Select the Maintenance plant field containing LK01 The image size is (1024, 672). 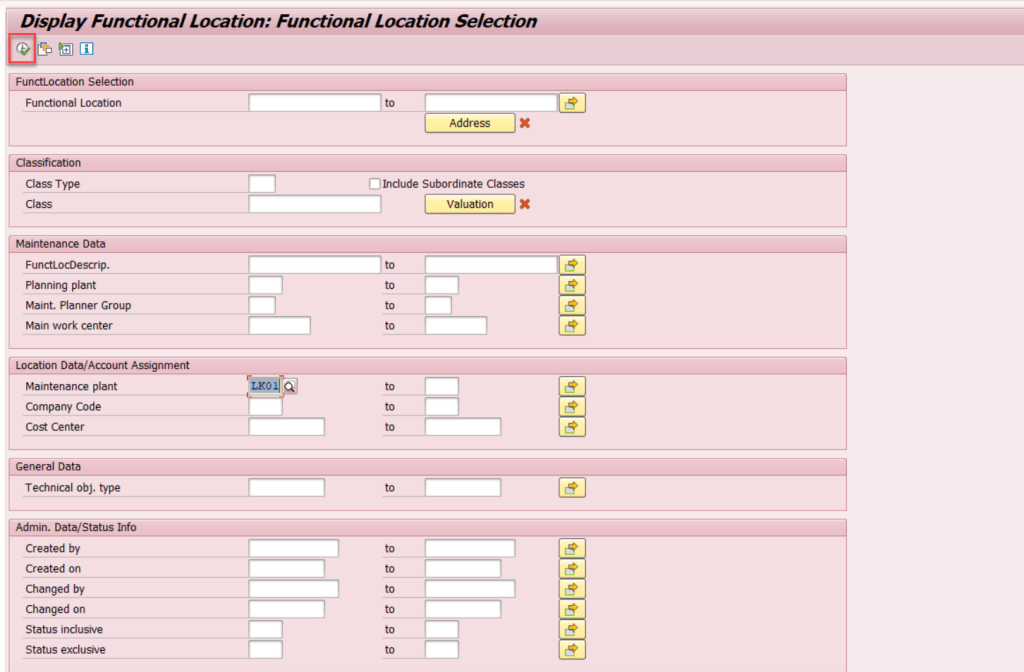(264, 385)
